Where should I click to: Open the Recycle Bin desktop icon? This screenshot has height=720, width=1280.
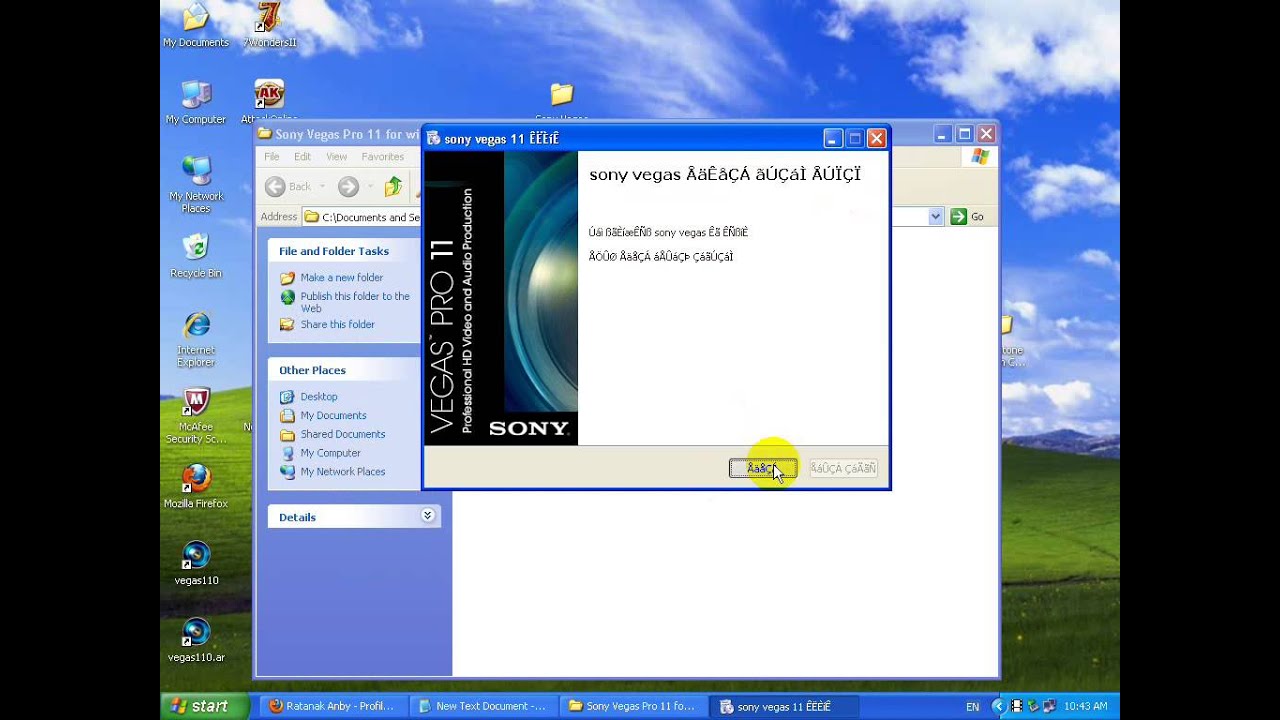196,256
